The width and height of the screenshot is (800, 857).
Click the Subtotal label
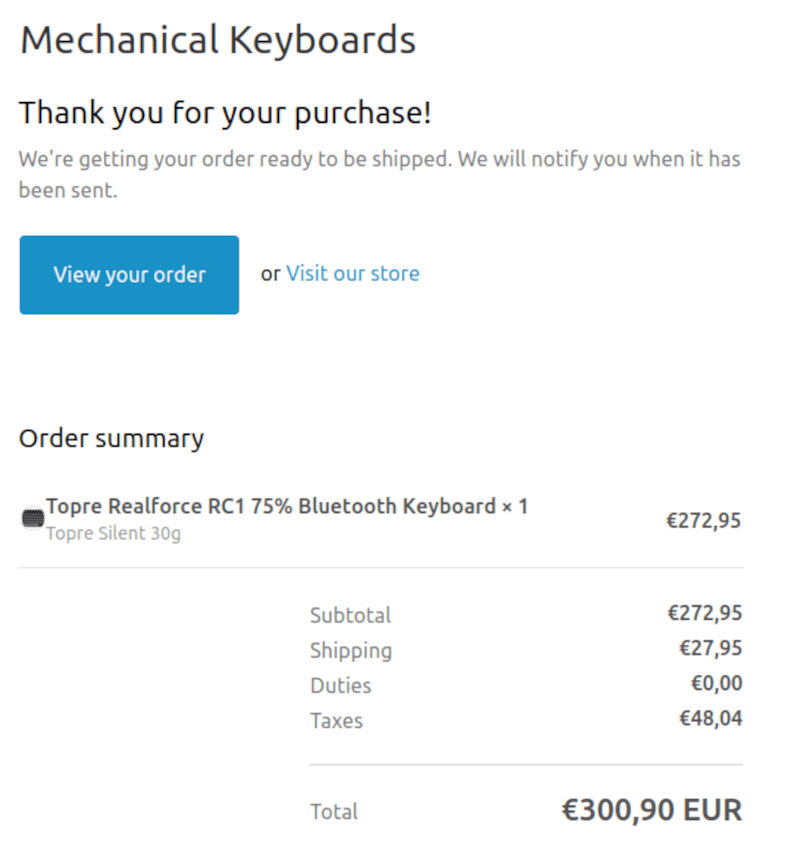click(x=350, y=615)
